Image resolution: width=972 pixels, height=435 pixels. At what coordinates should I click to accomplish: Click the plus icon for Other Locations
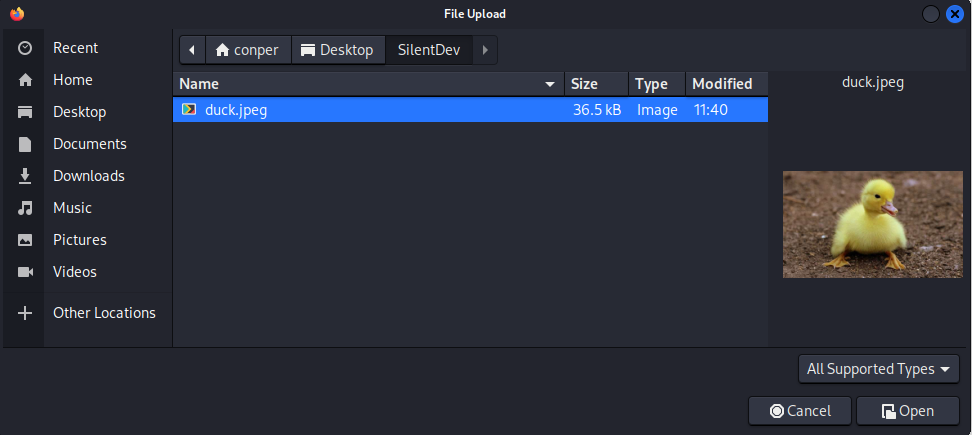(26, 313)
